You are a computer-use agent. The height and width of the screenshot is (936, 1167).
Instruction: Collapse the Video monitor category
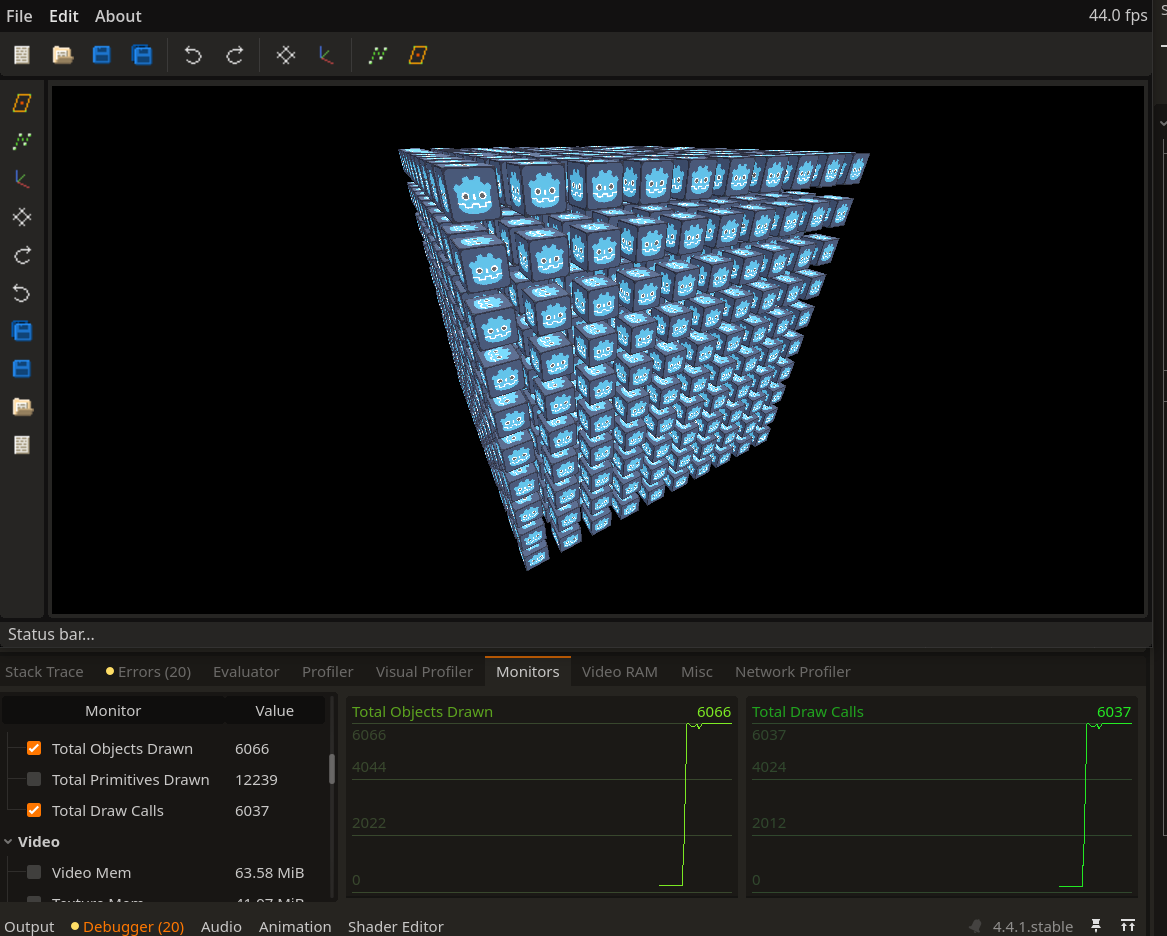pos(10,842)
